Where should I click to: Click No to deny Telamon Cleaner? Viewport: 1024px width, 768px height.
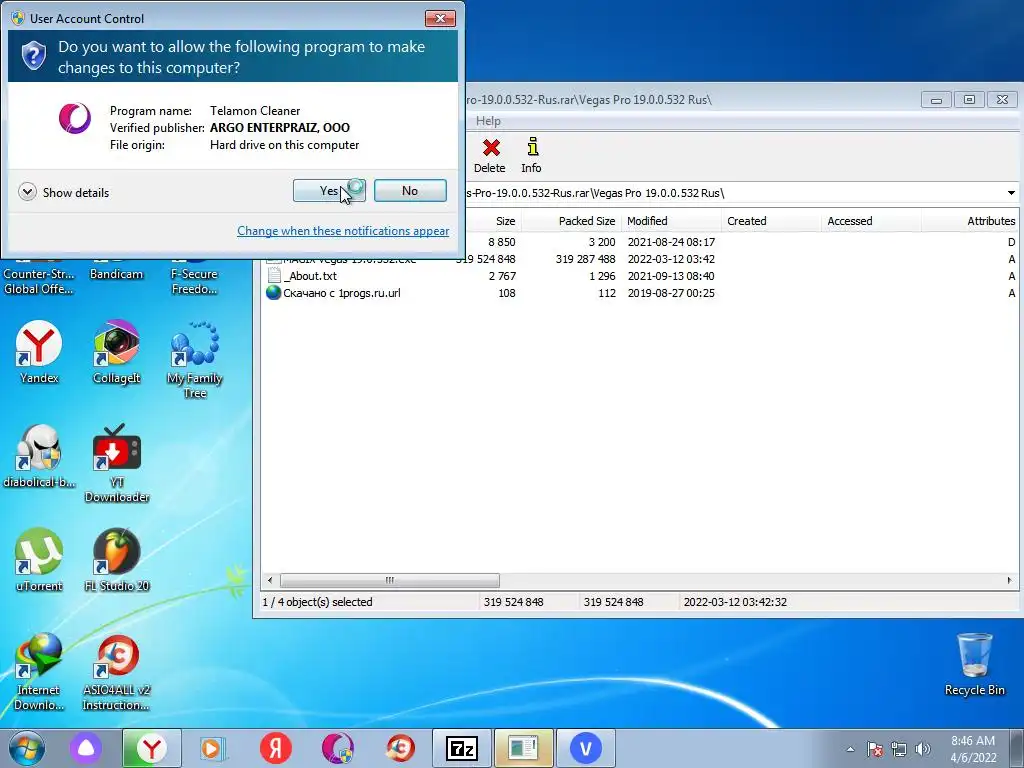coord(410,191)
